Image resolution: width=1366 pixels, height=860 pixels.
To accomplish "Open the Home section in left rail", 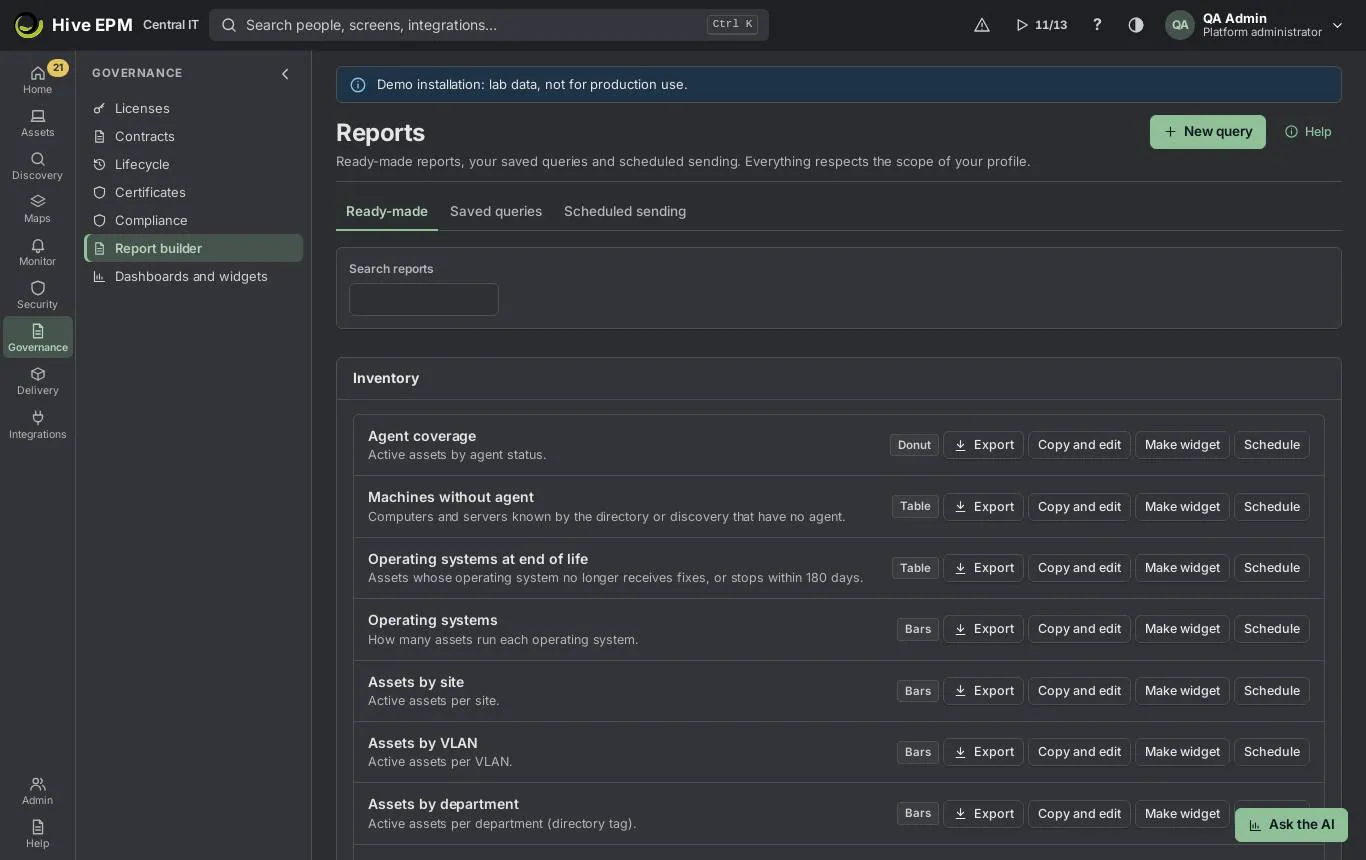I will point(37,79).
